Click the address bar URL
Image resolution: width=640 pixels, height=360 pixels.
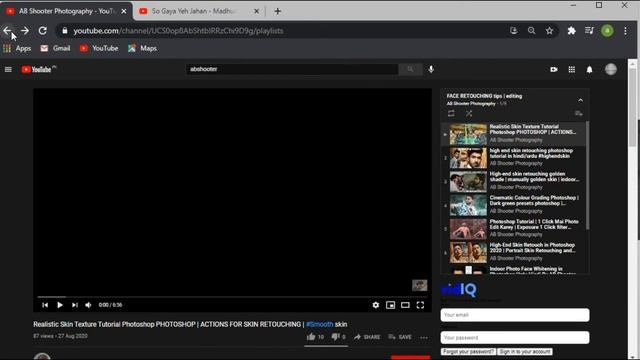(178, 31)
